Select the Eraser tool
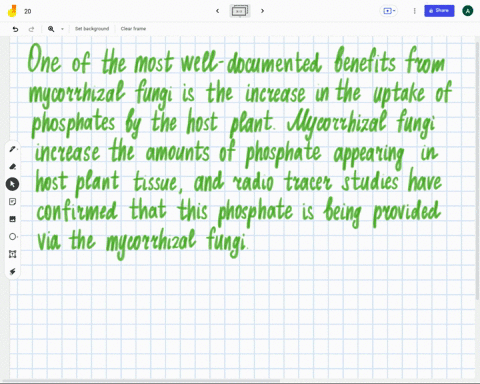The height and width of the screenshot is (384, 480). pos(13,166)
